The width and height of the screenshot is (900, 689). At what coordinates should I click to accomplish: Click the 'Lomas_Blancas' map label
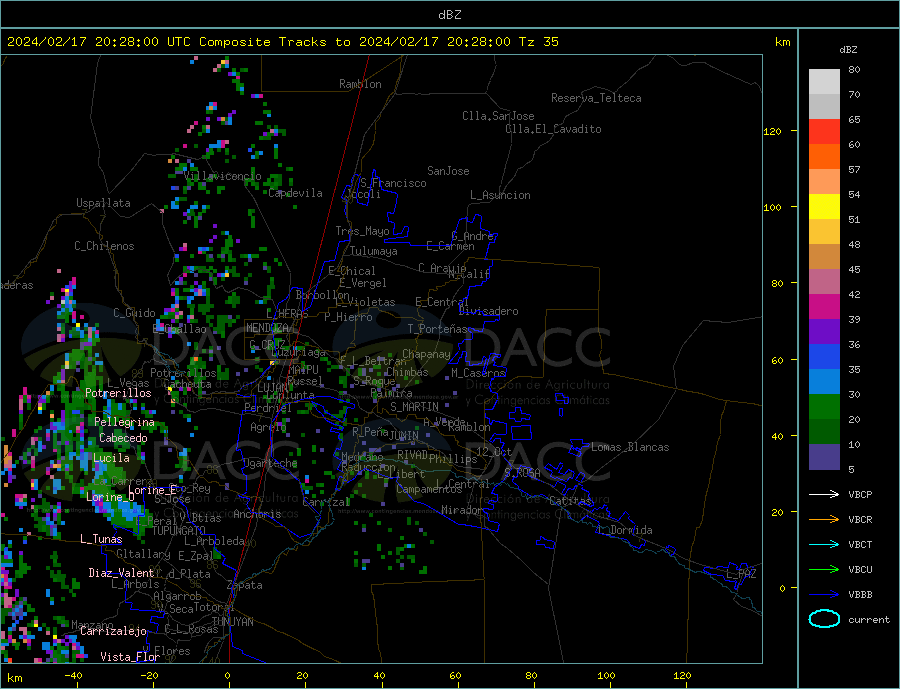(x=630, y=447)
